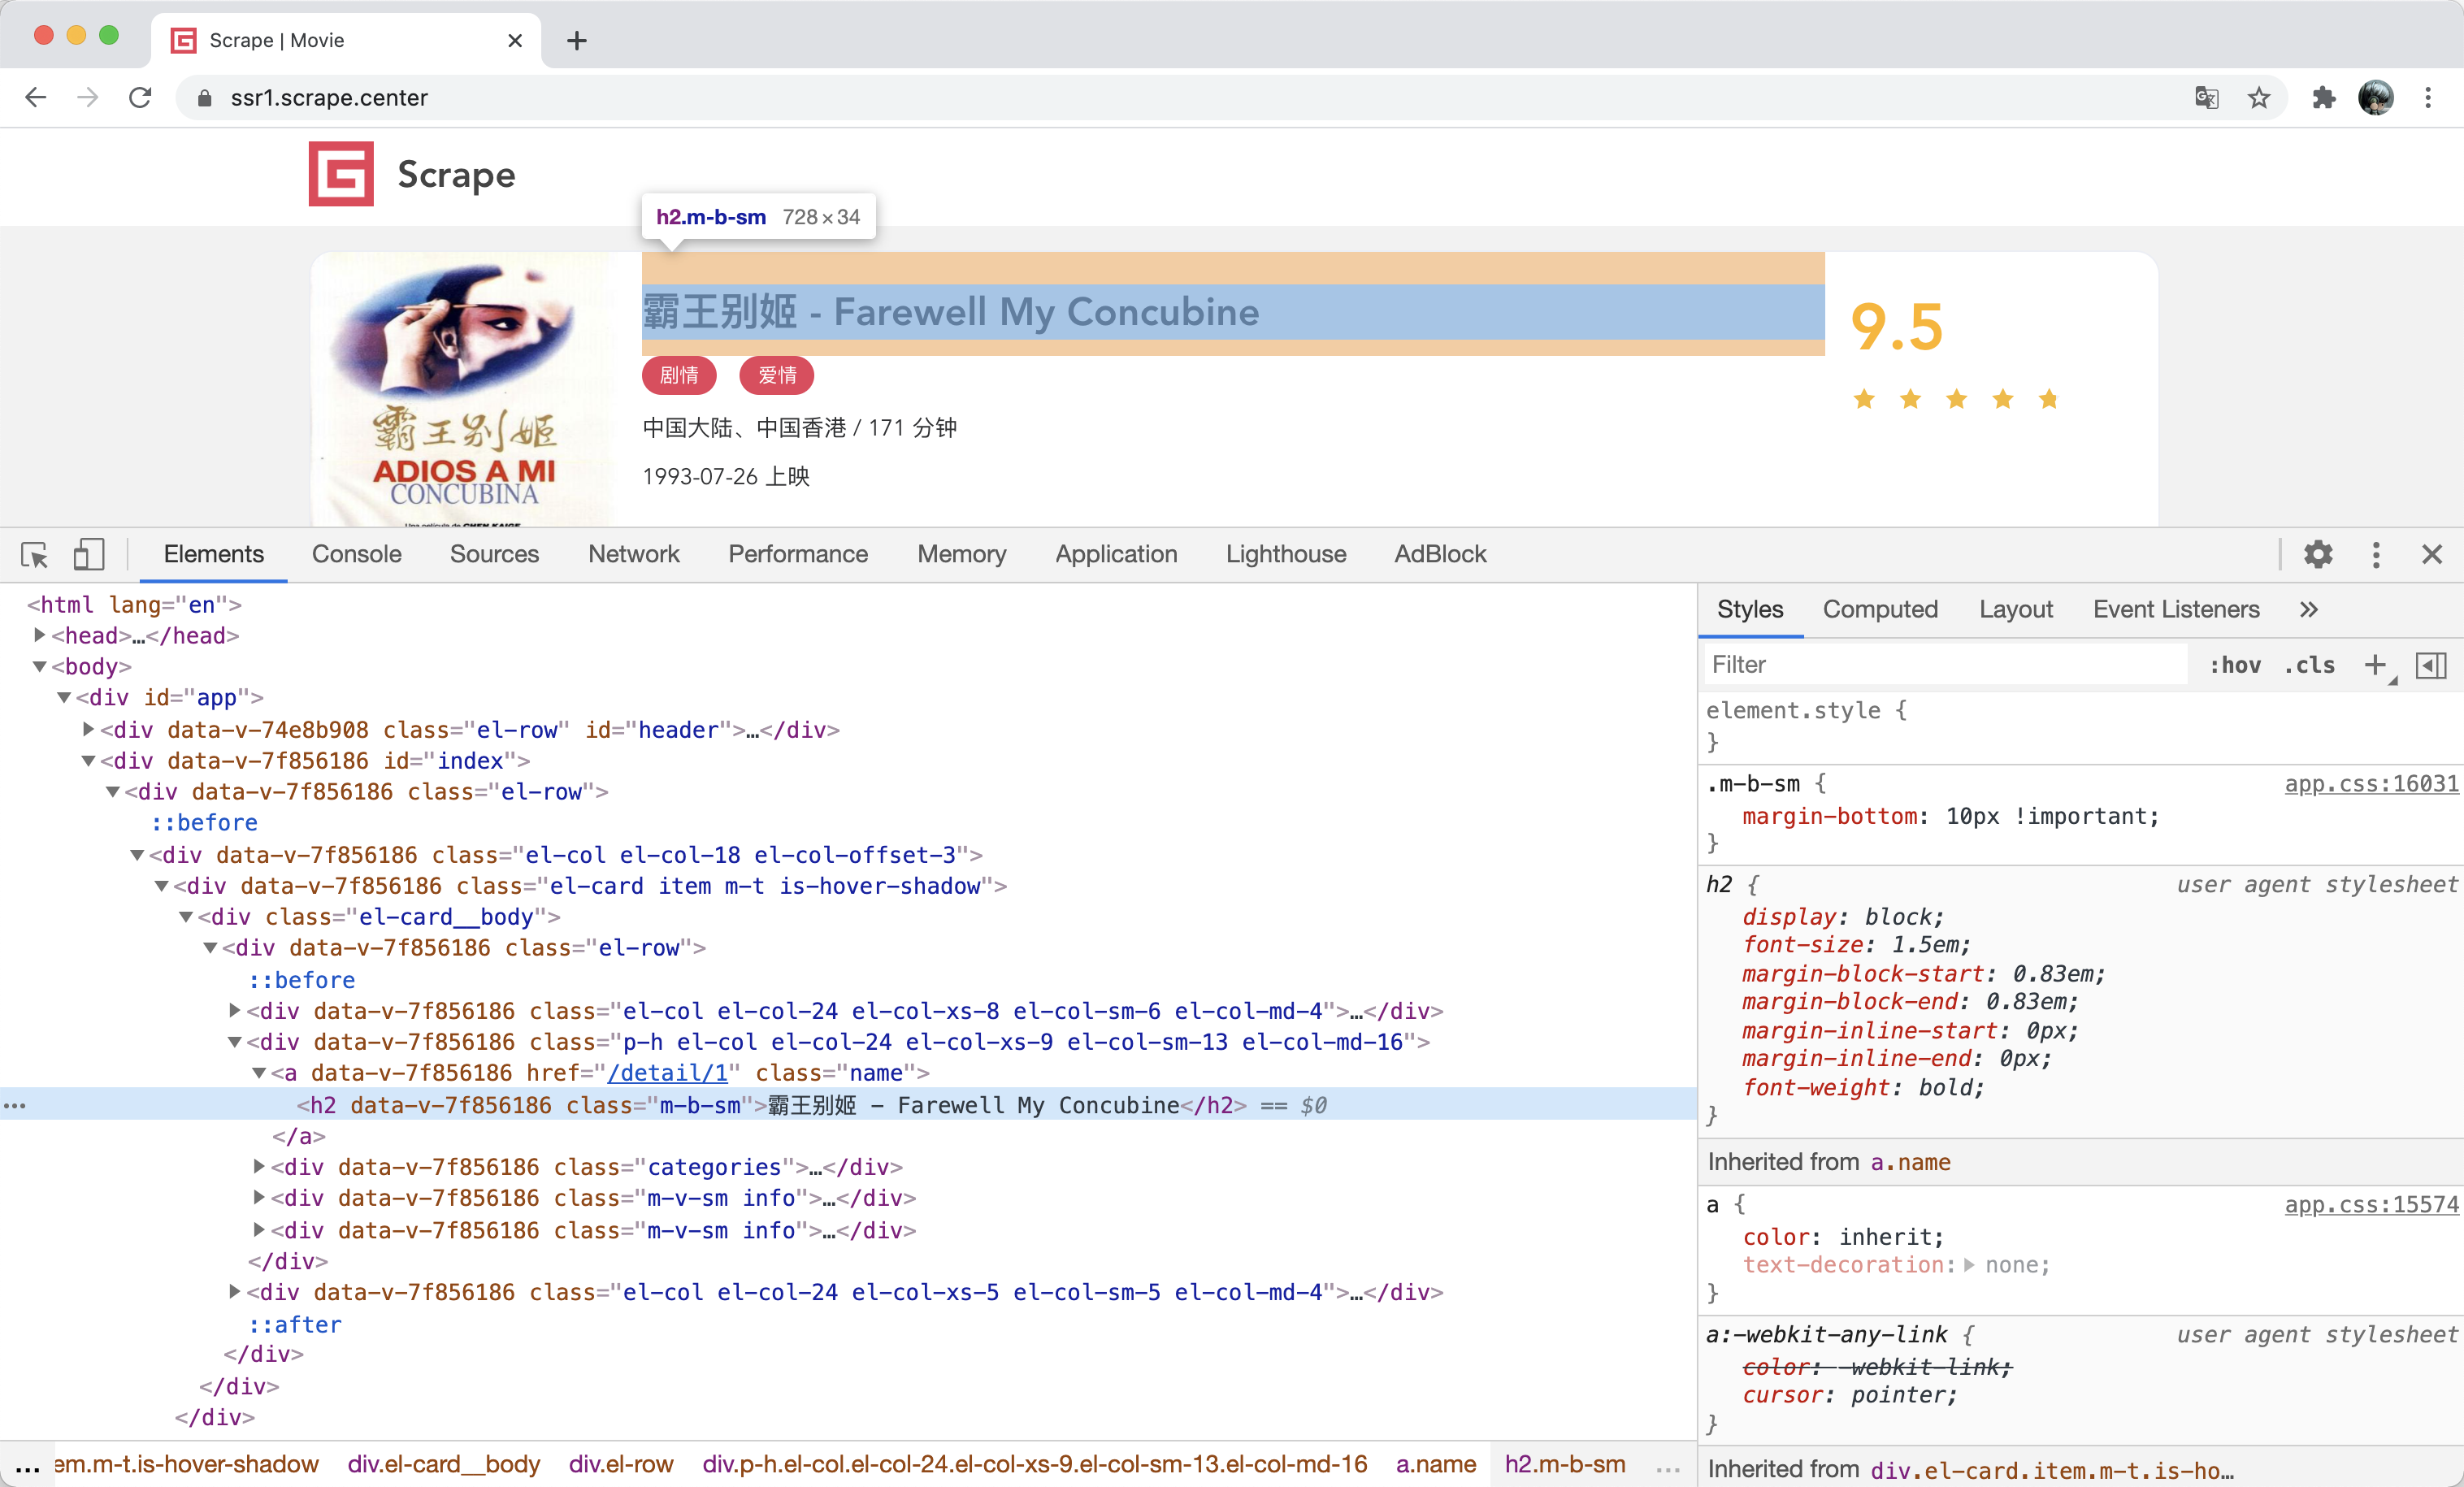This screenshot has width=2464, height=1487.
Task: Activate the inspect element picker
Action: [34, 554]
